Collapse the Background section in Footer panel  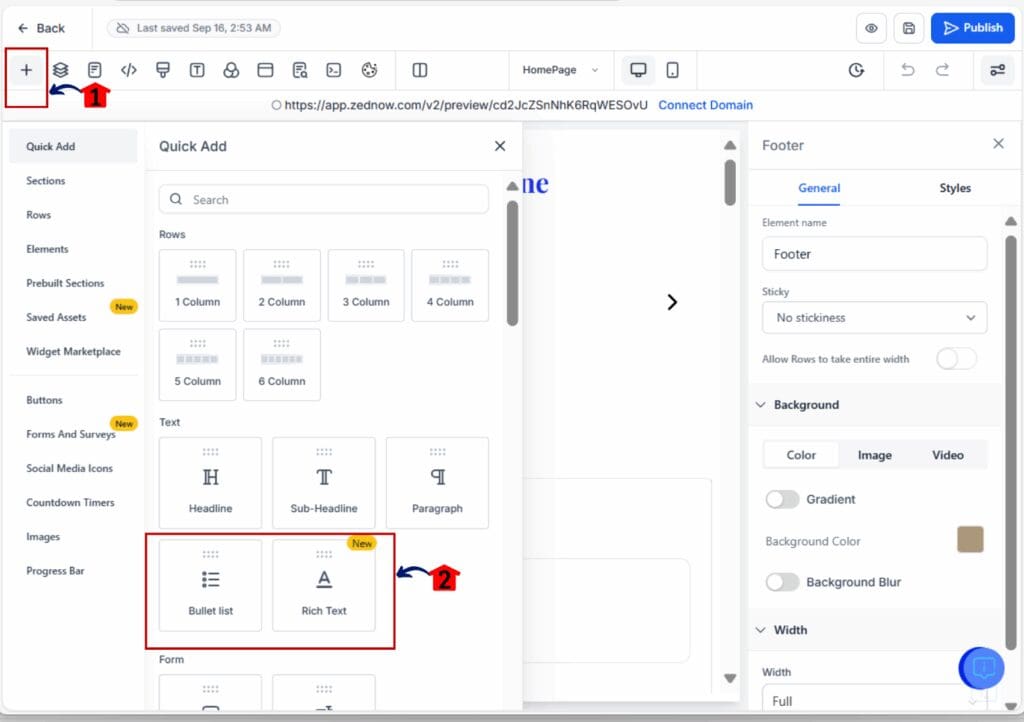pyautogui.click(x=761, y=405)
